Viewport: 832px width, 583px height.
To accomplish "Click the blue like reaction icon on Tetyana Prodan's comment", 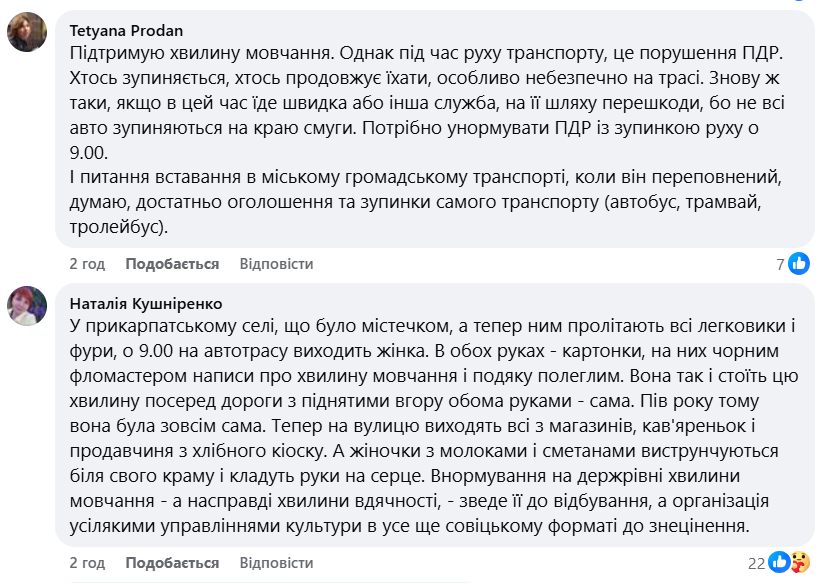I will pos(799,264).
